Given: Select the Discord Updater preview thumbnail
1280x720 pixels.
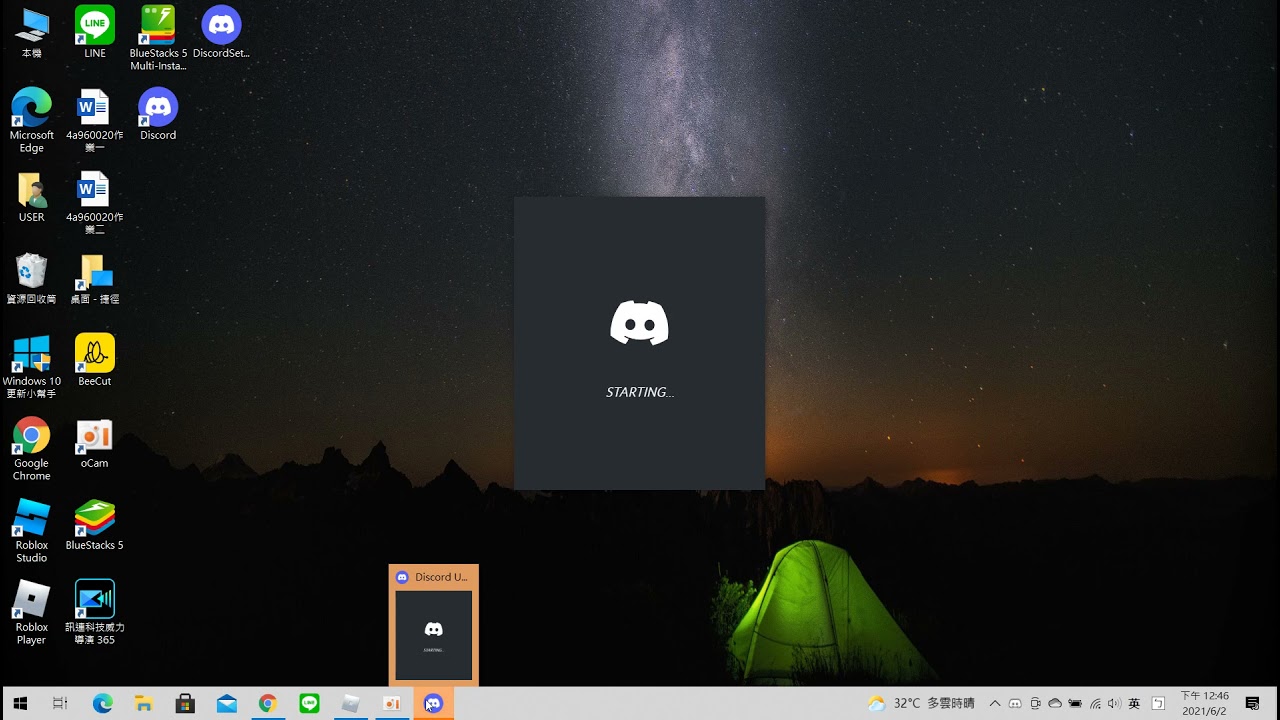Looking at the screenshot, I should pos(433,635).
